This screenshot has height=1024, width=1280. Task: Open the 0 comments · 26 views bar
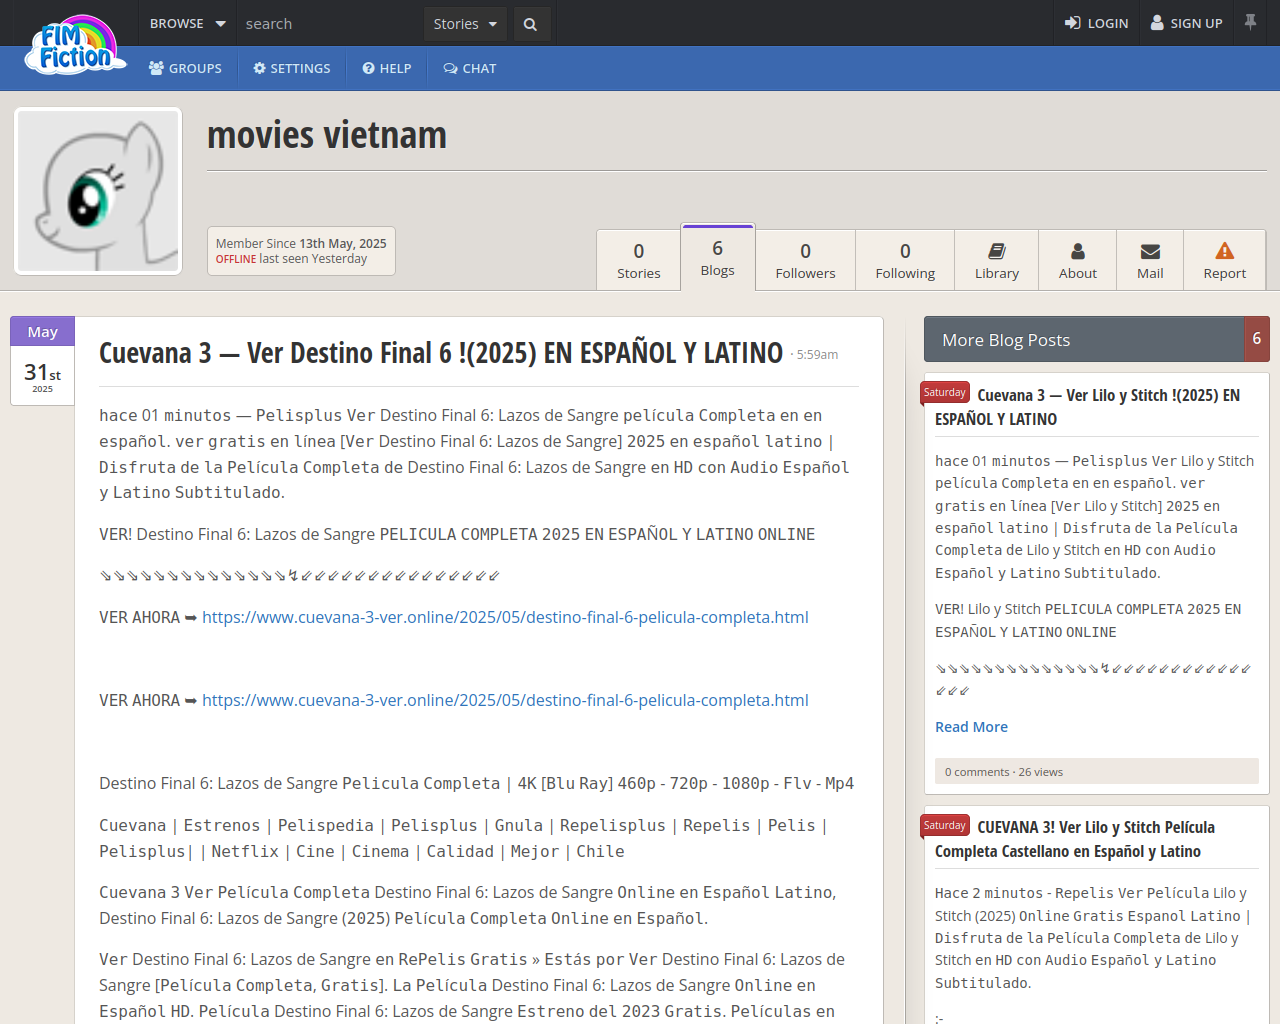[x=1097, y=771]
